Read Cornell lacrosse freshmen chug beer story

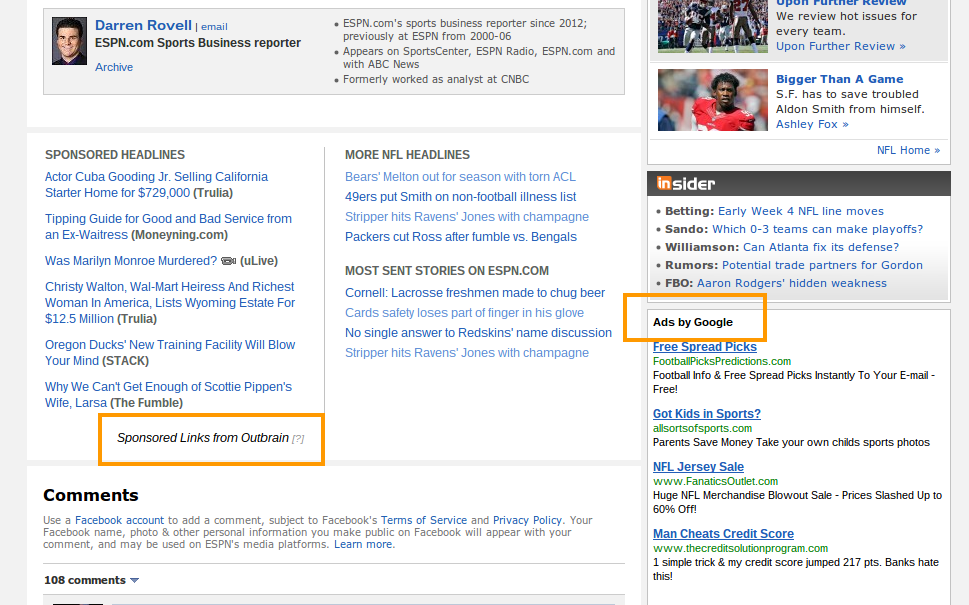(475, 293)
